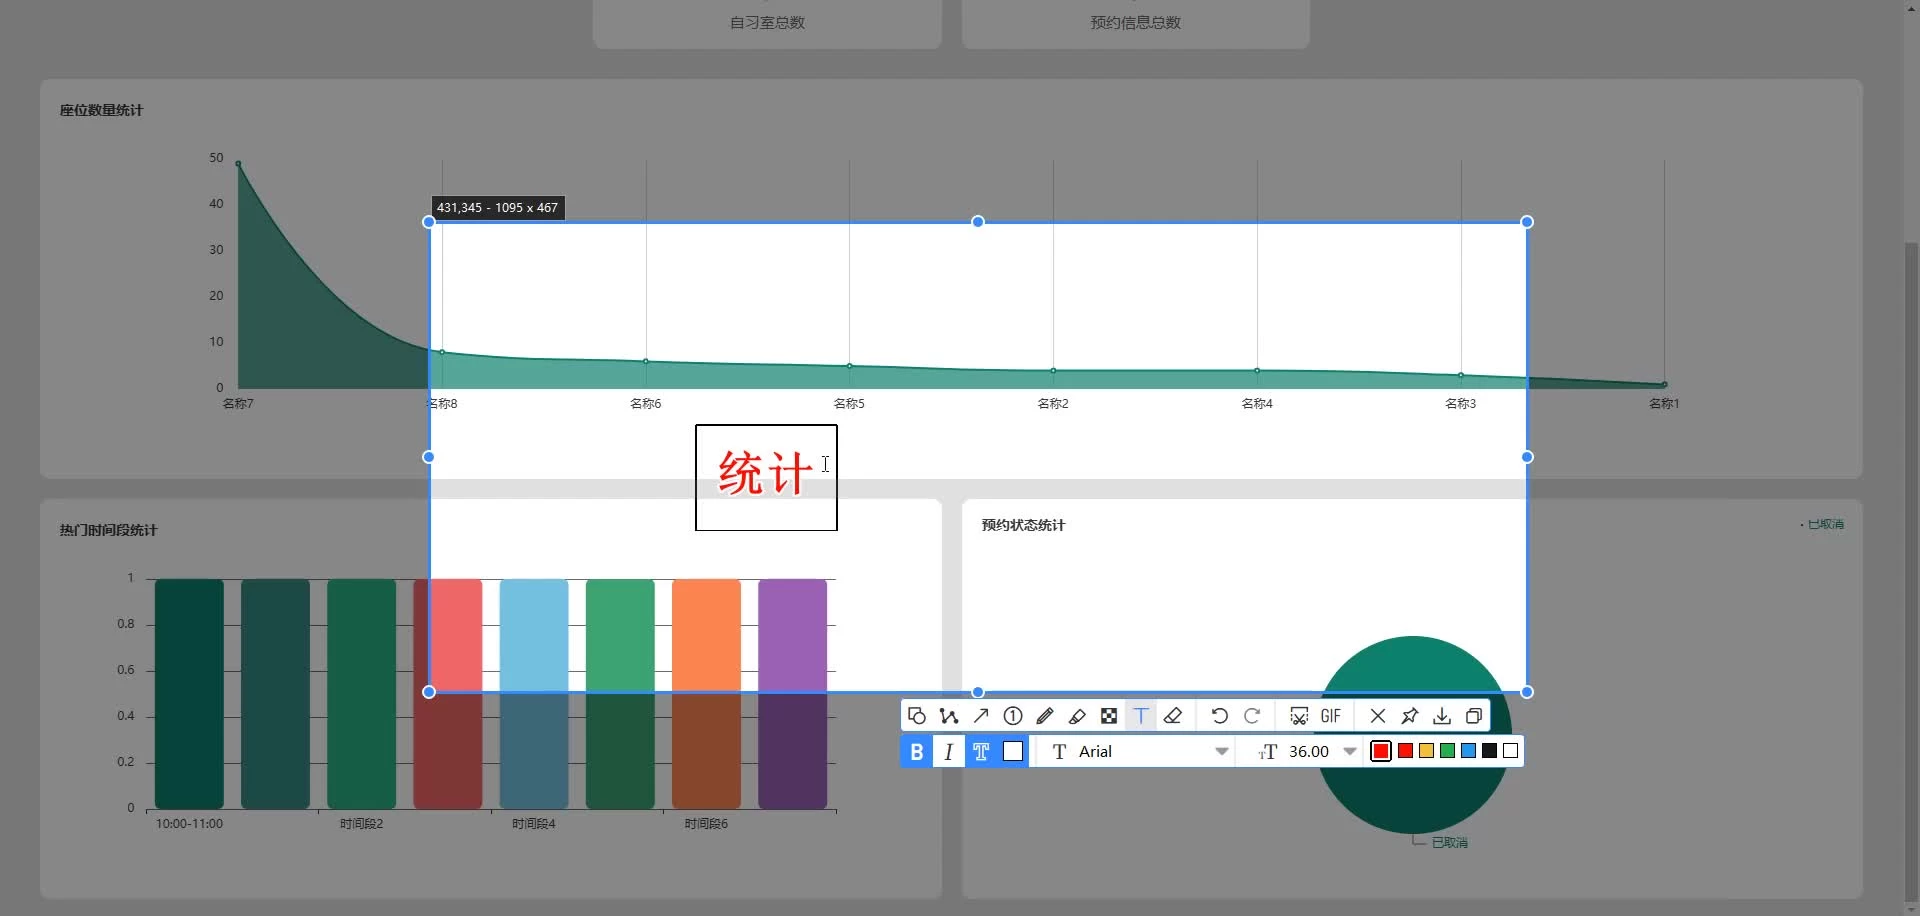Start GIF recording

click(1331, 716)
